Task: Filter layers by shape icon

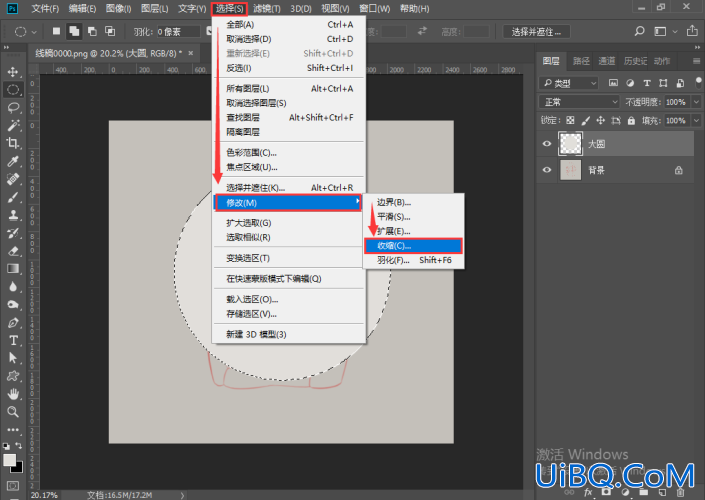Action: tap(663, 83)
